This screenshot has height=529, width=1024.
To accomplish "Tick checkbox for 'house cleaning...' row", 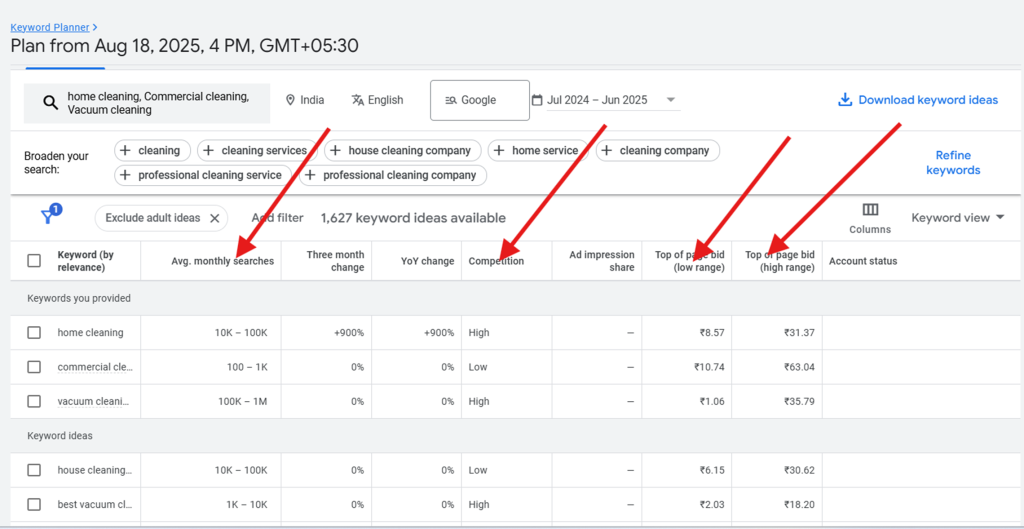I will point(34,470).
